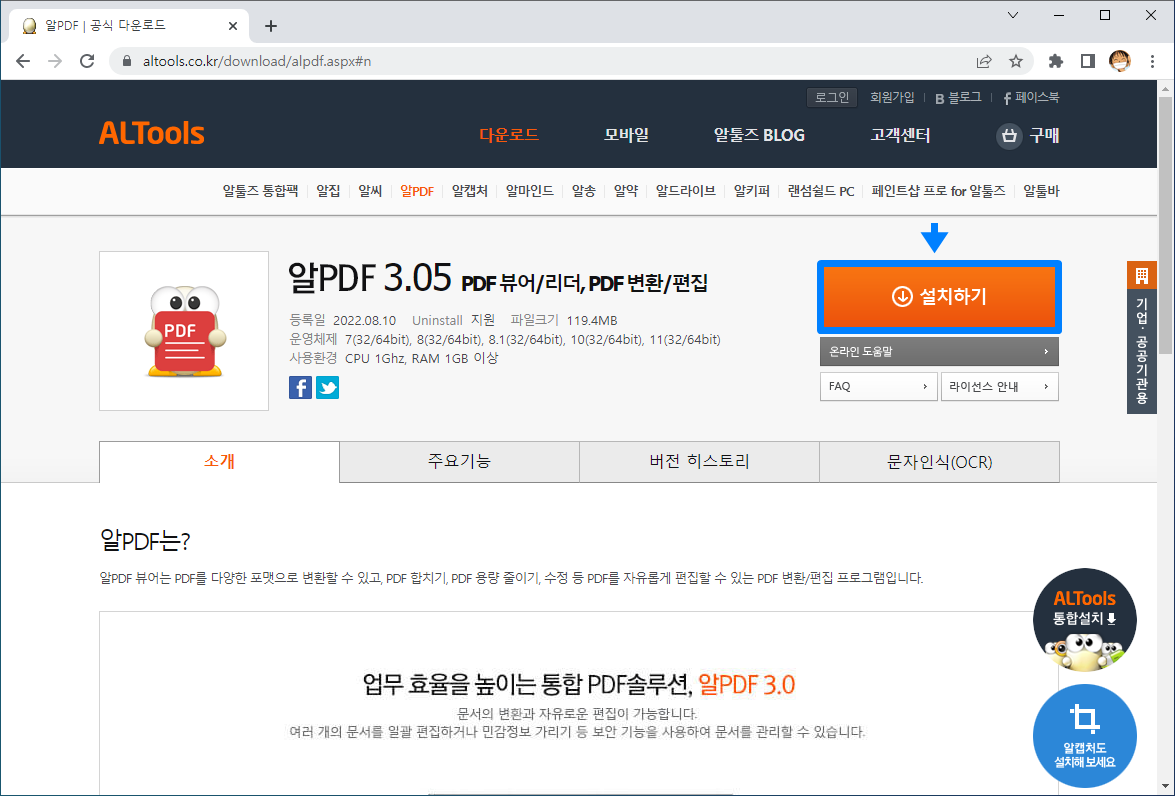Open the Extensions puzzle icon
1175x796 pixels.
point(1055,61)
